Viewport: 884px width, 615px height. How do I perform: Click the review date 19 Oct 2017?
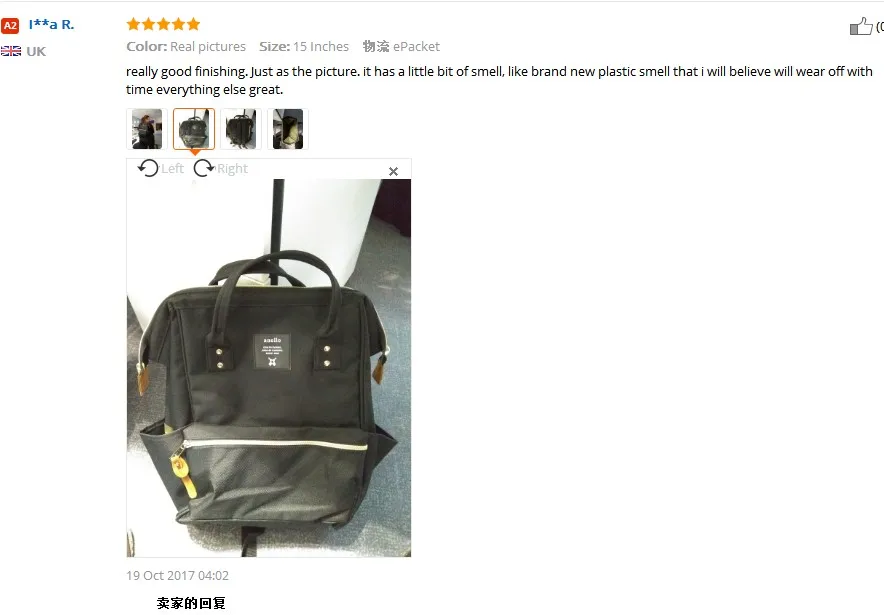pos(178,576)
